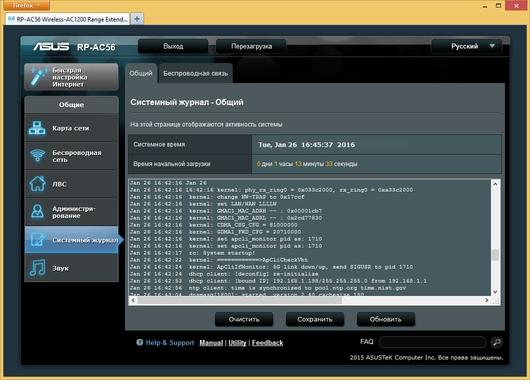Click the system time 'Tue, Jan 26 16:45:37 2016'

pyautogui.click(x=307, y=145)
